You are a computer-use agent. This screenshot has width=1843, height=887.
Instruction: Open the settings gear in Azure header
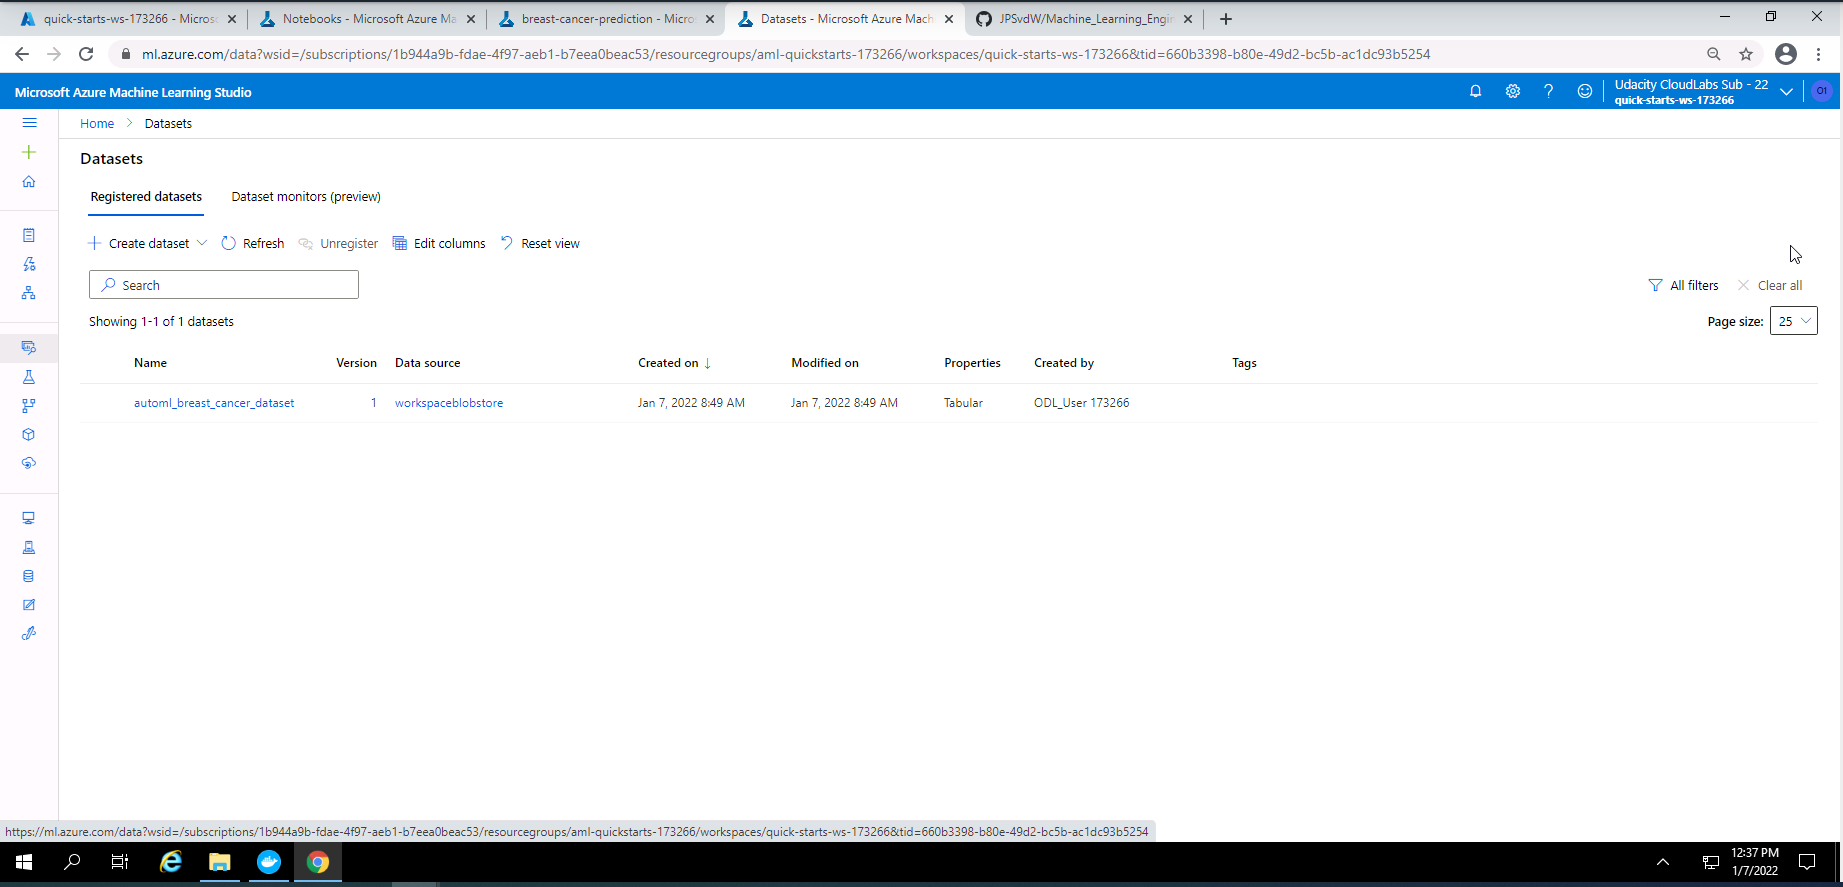pyautogui.click(x=1513, y=91)
